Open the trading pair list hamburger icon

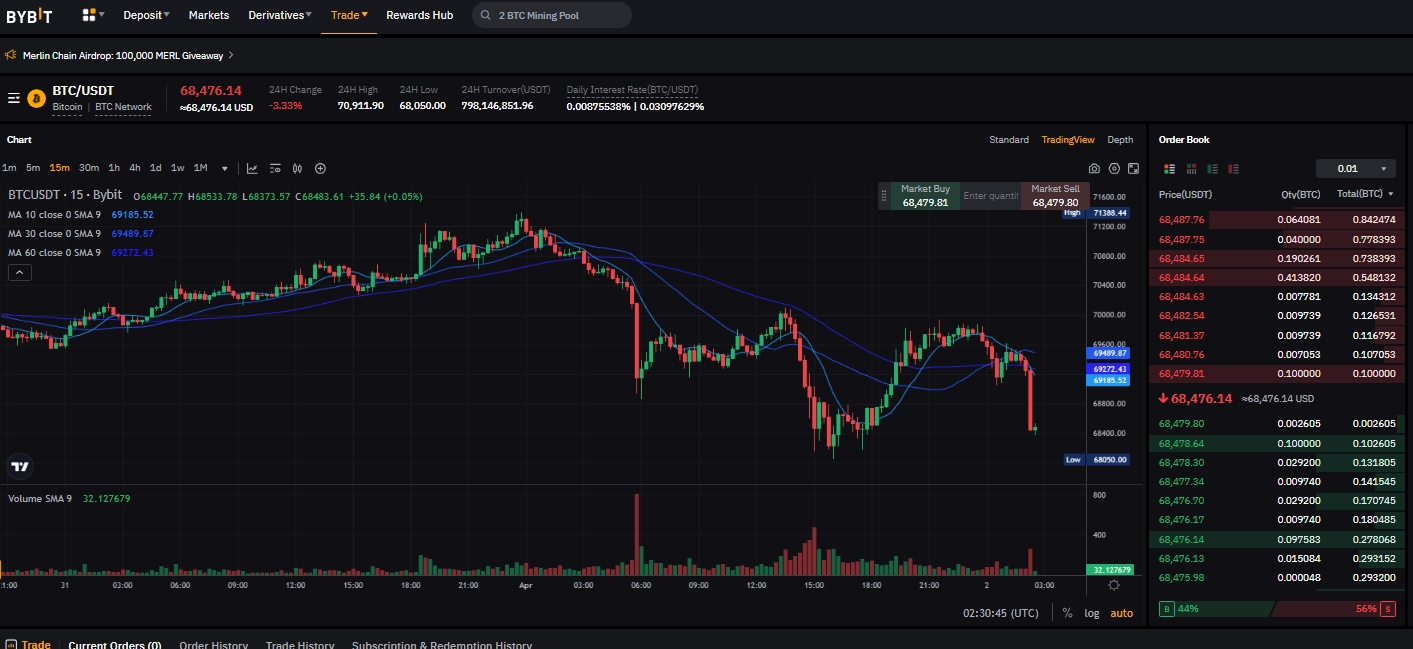14,98
